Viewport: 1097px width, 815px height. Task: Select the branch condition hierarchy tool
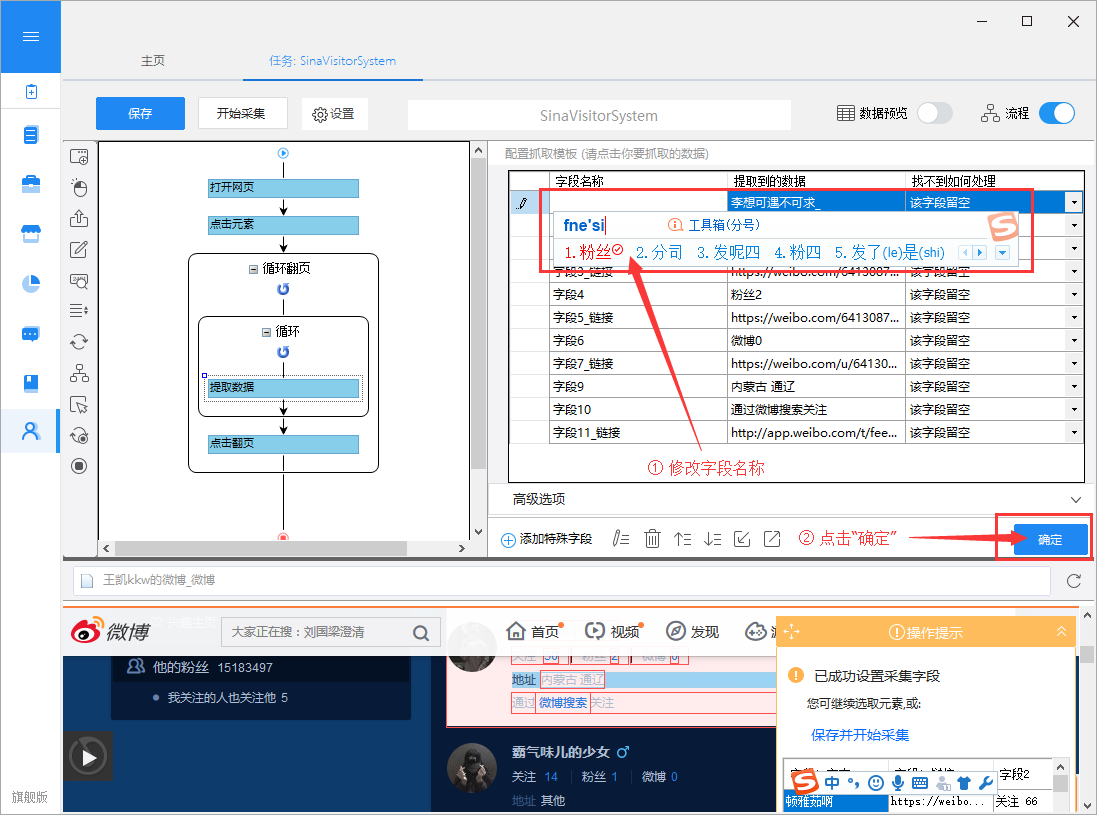coord(79,373)
